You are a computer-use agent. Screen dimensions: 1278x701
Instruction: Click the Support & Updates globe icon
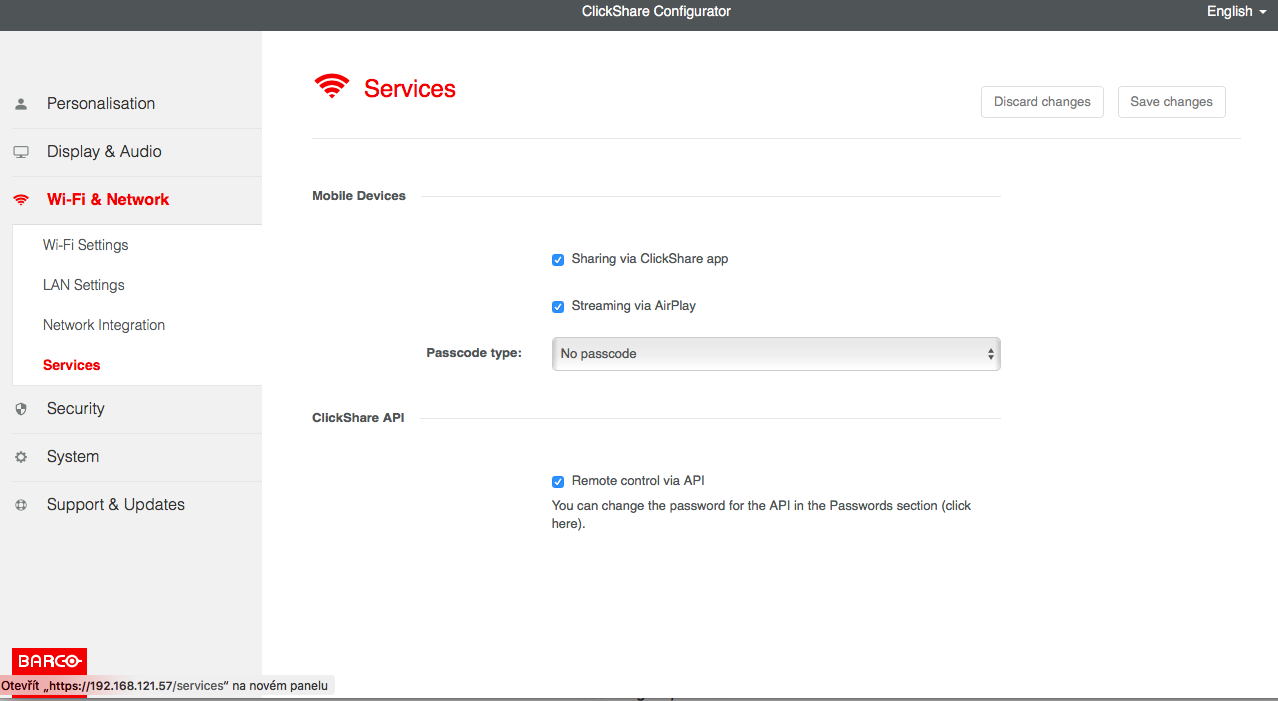click(x=21, y=505)
